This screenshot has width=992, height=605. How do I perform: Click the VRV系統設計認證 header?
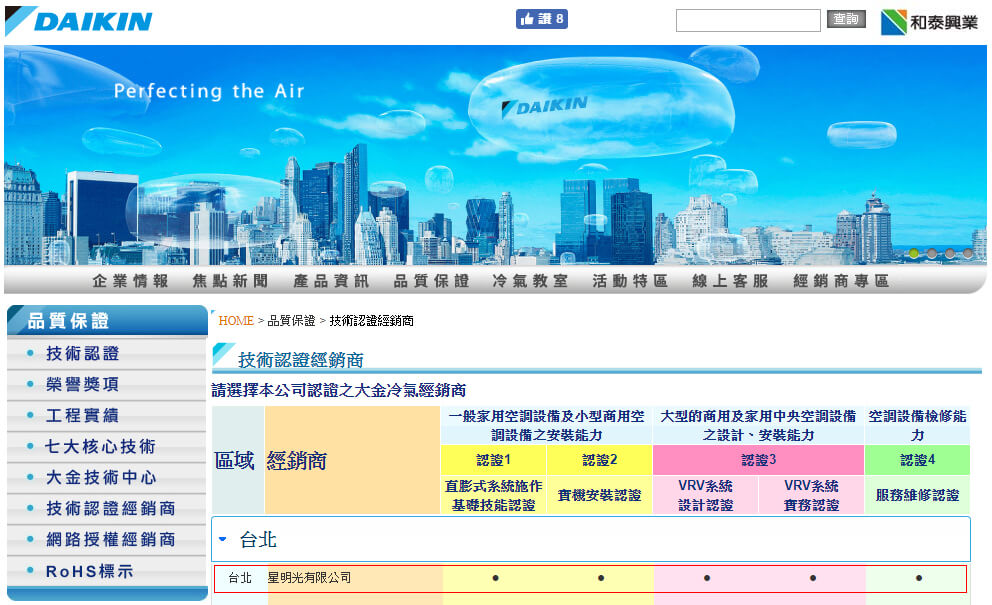pos(705,496)
